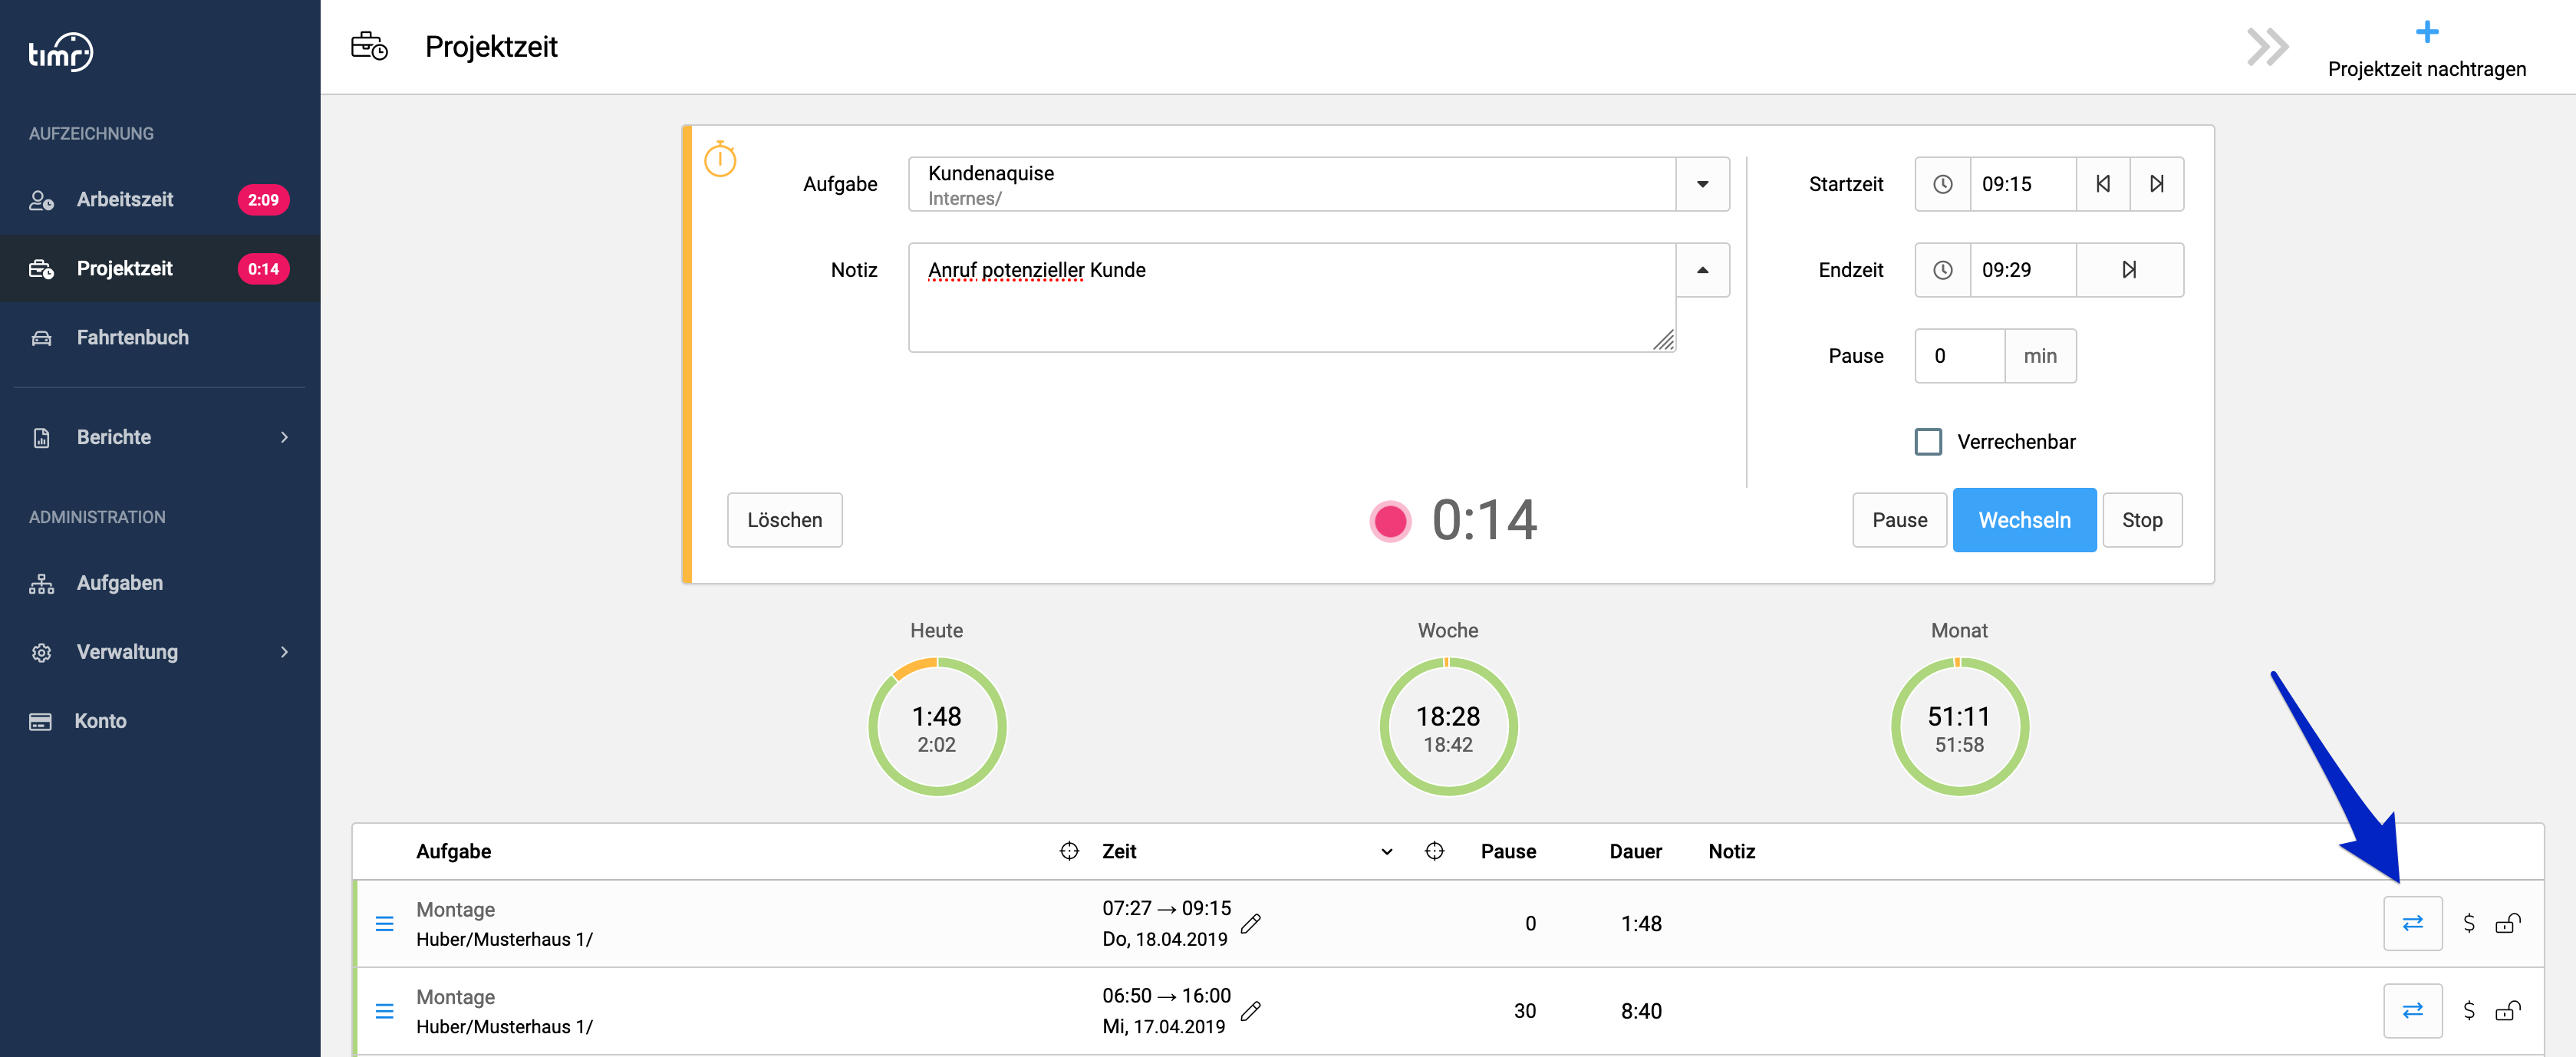Open row menu for 18.04.2019 Montage entry
The image size is (2576, 1057).
(384, 924)
